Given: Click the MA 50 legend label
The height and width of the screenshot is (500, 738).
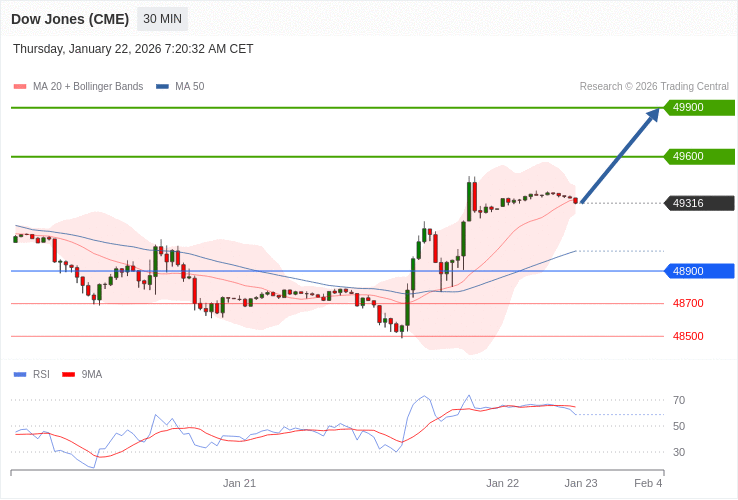Looking at the screenshot, I should pyautogui.click(x=190, y=87).
